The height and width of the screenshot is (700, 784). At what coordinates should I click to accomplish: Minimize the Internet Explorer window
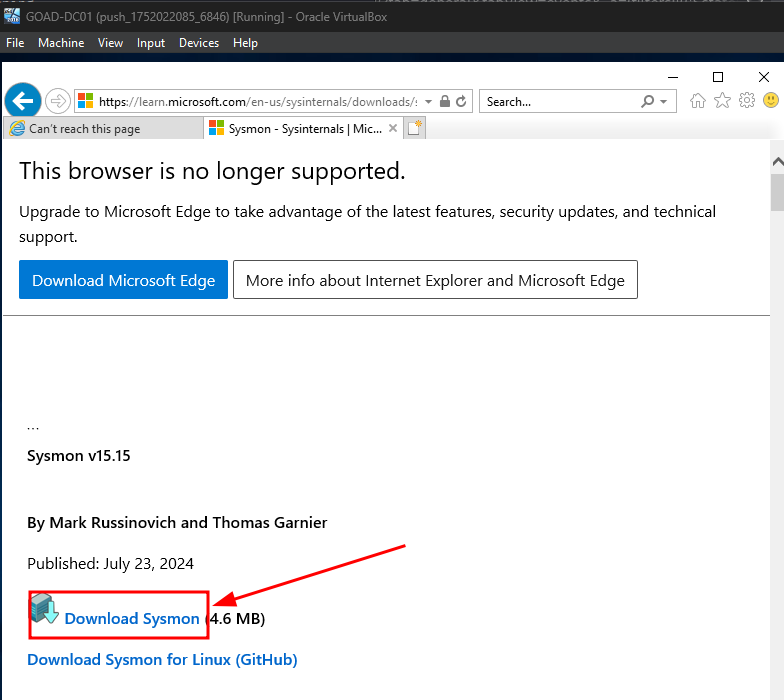[673, 77]
